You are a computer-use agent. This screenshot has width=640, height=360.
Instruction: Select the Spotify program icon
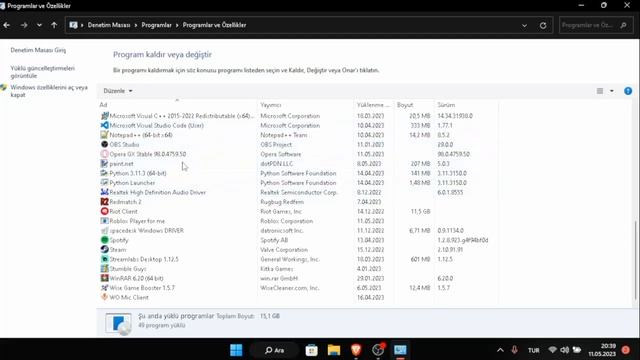pos(104,240)
